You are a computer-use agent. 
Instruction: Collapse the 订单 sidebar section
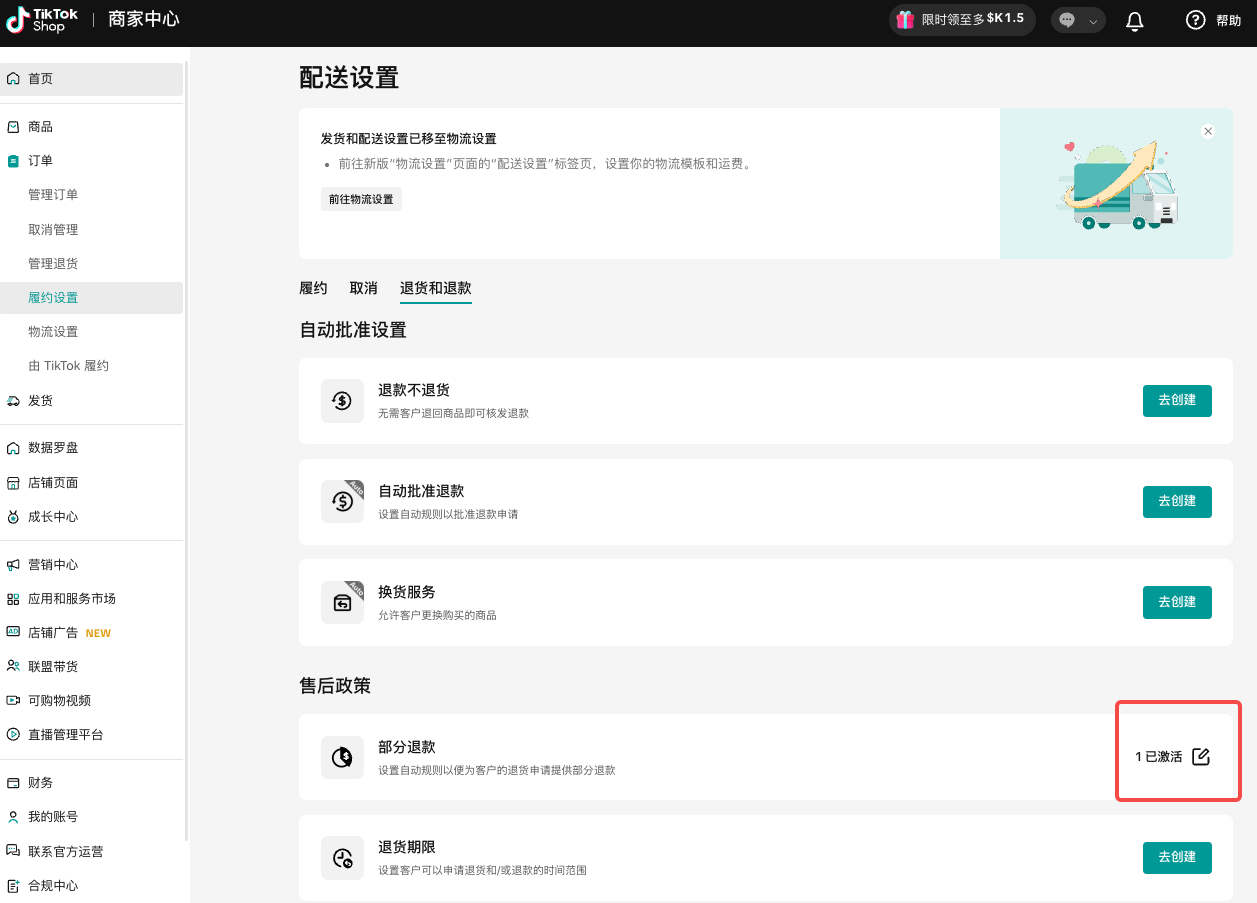pyautogui.click(x=40, y=160)
